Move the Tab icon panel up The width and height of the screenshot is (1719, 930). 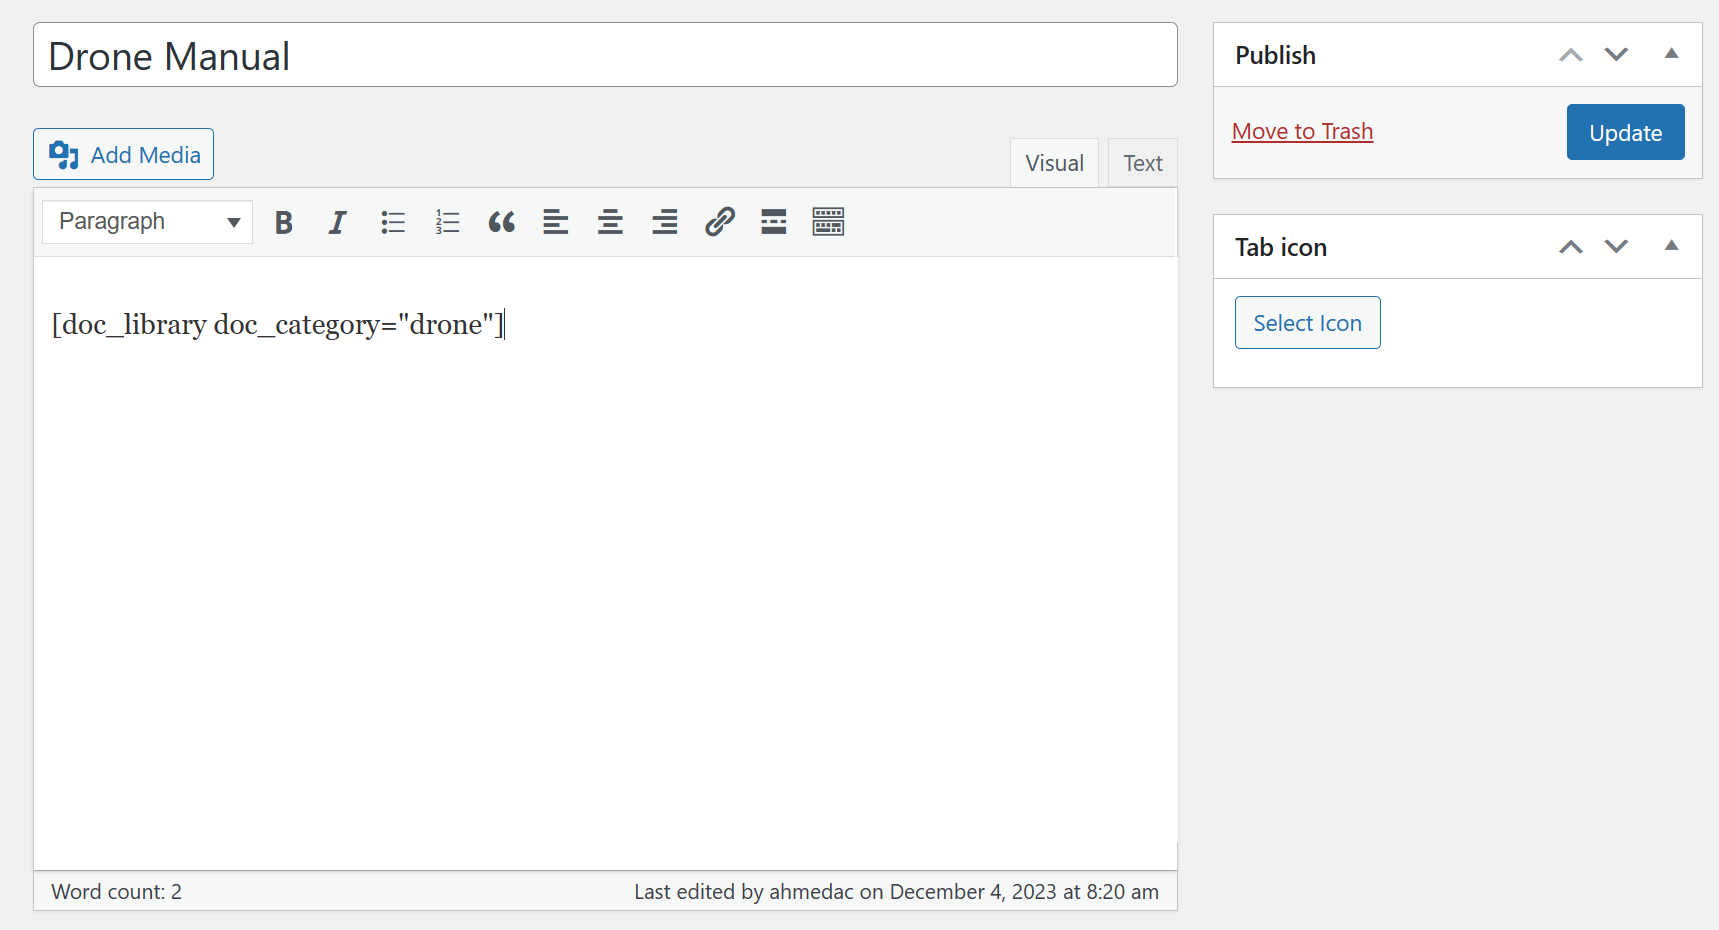pyautogui.click(x=1570, y=246)
